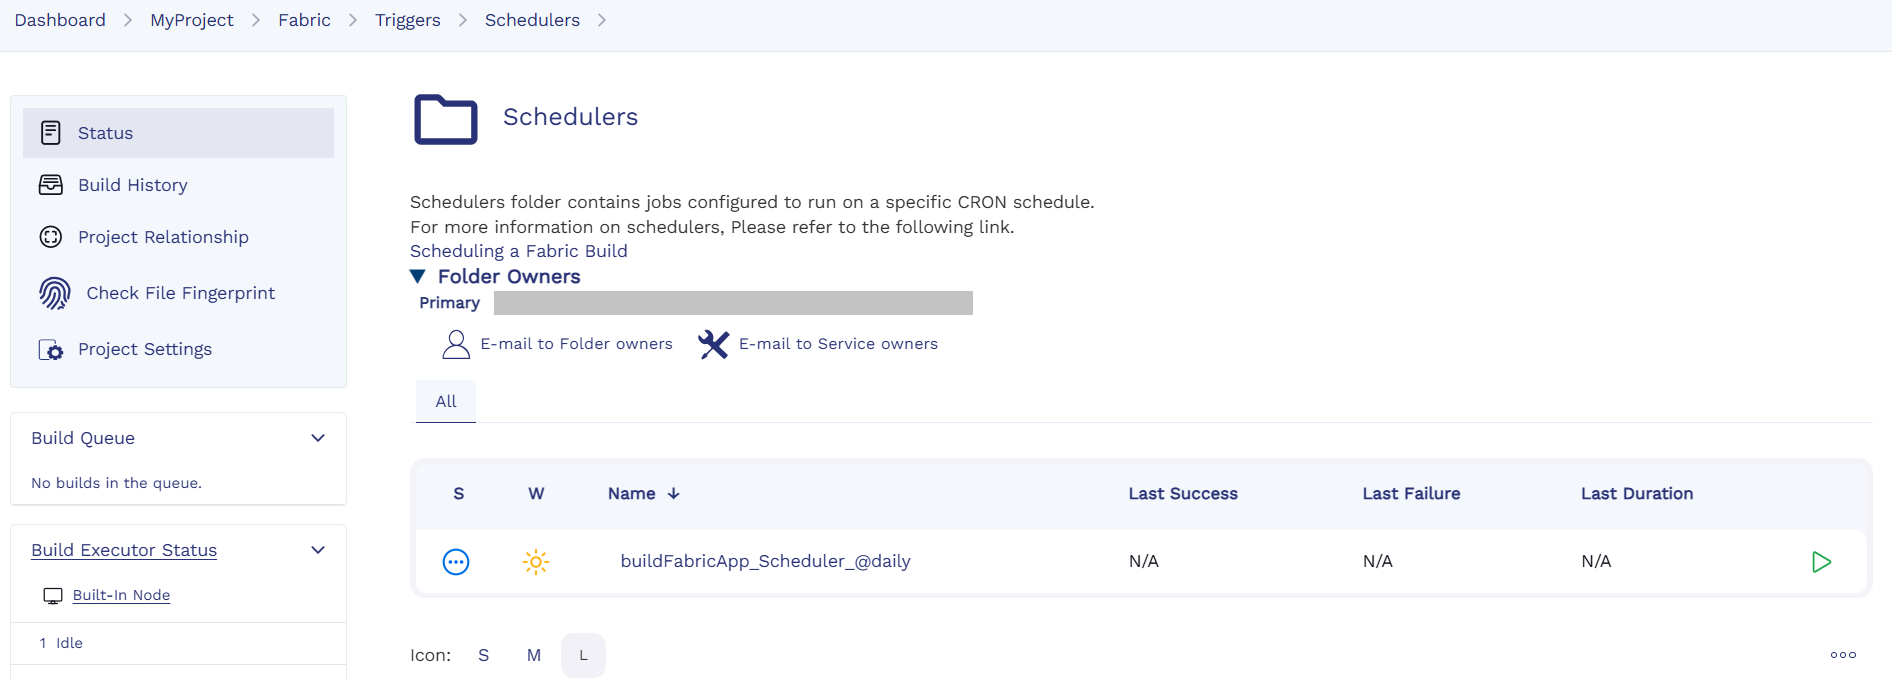Open the Status sidebar item

tap(105, 133)
